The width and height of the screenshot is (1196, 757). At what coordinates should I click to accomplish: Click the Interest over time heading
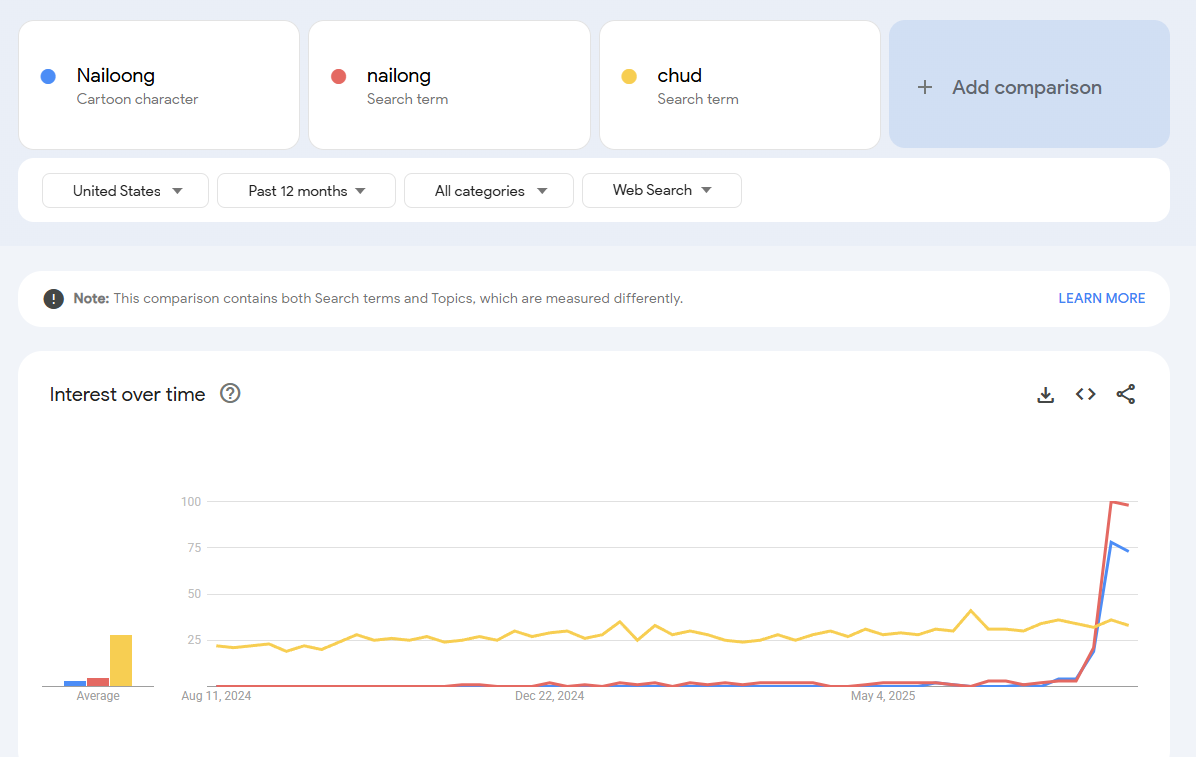[127, 395]
